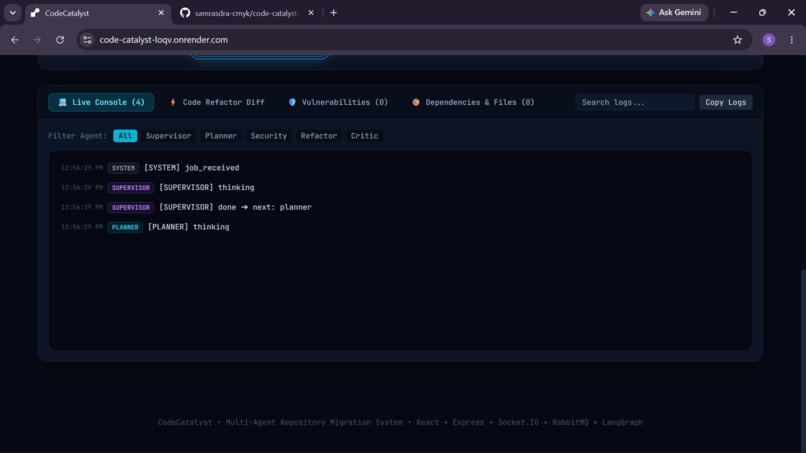The width and height of the screenshot is (806, 453).
Task: Filter logs by Refactor agent
Action: (x=319, y=136)
